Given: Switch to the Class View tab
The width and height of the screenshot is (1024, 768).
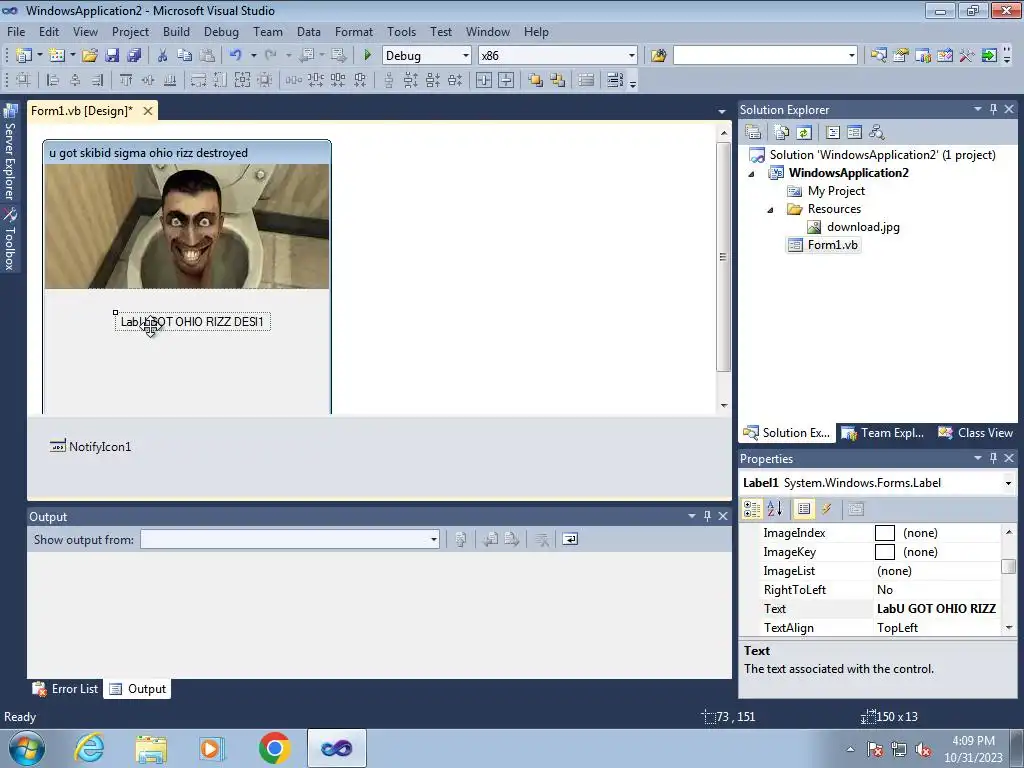Looking at the screenshot, I should pyautogui.click(x=976, y=433).
